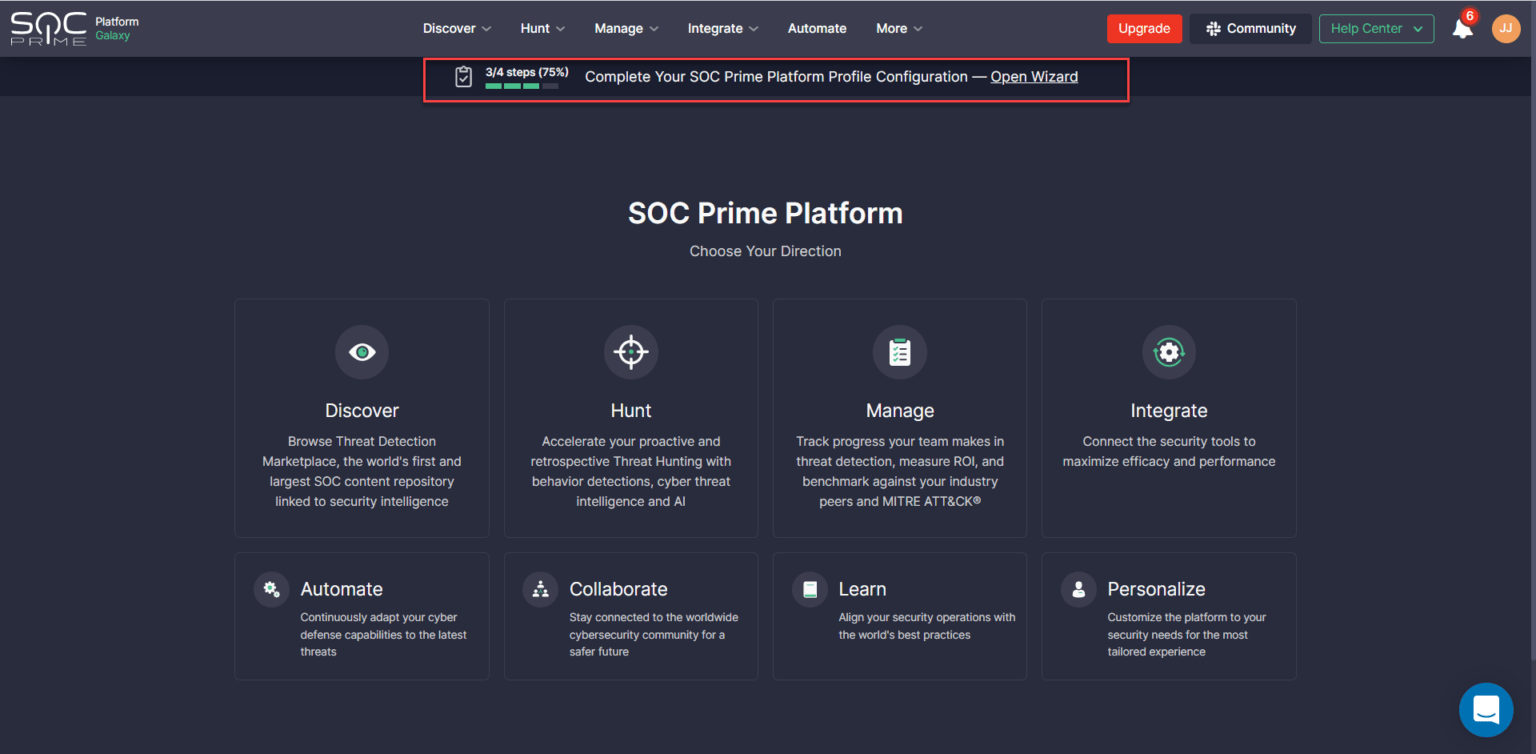Select the Automate gear icon
Image resolution: width=1536 pixels, height=754 pixels.
(271, 589)
